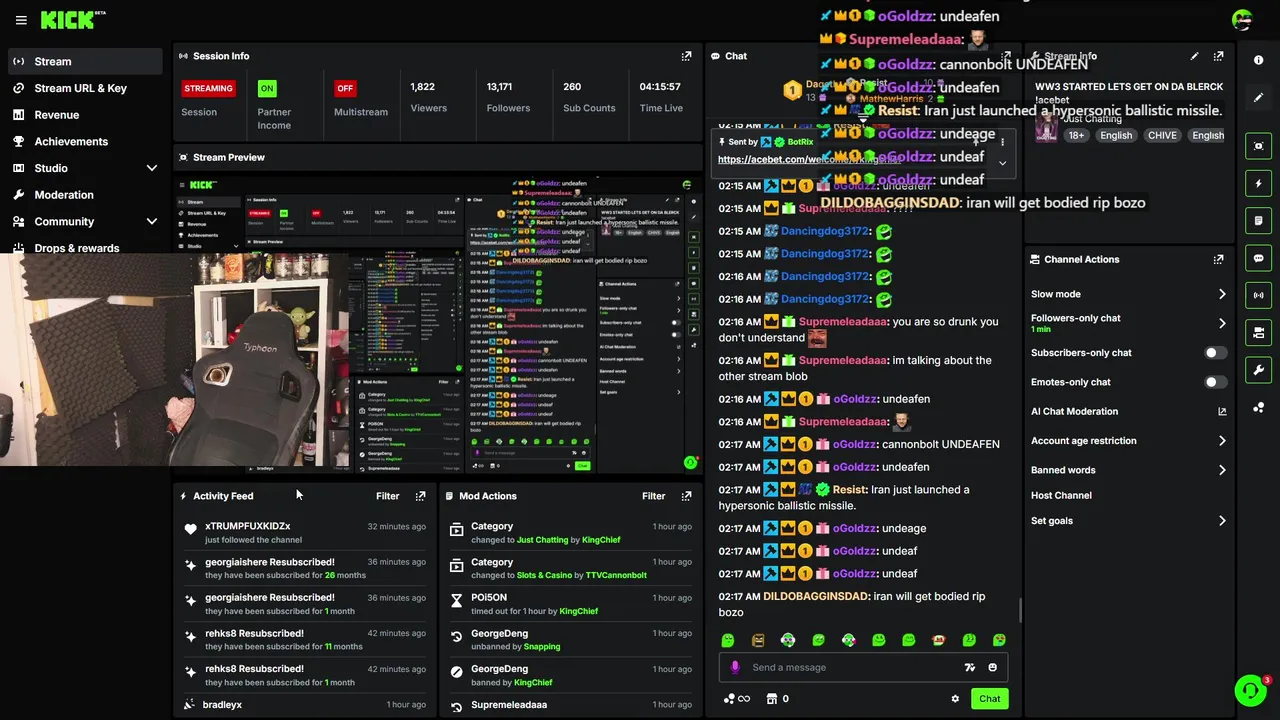Pop out the Channel Actions panel
1280x720 pixels.
click(x=1218, y=259)
